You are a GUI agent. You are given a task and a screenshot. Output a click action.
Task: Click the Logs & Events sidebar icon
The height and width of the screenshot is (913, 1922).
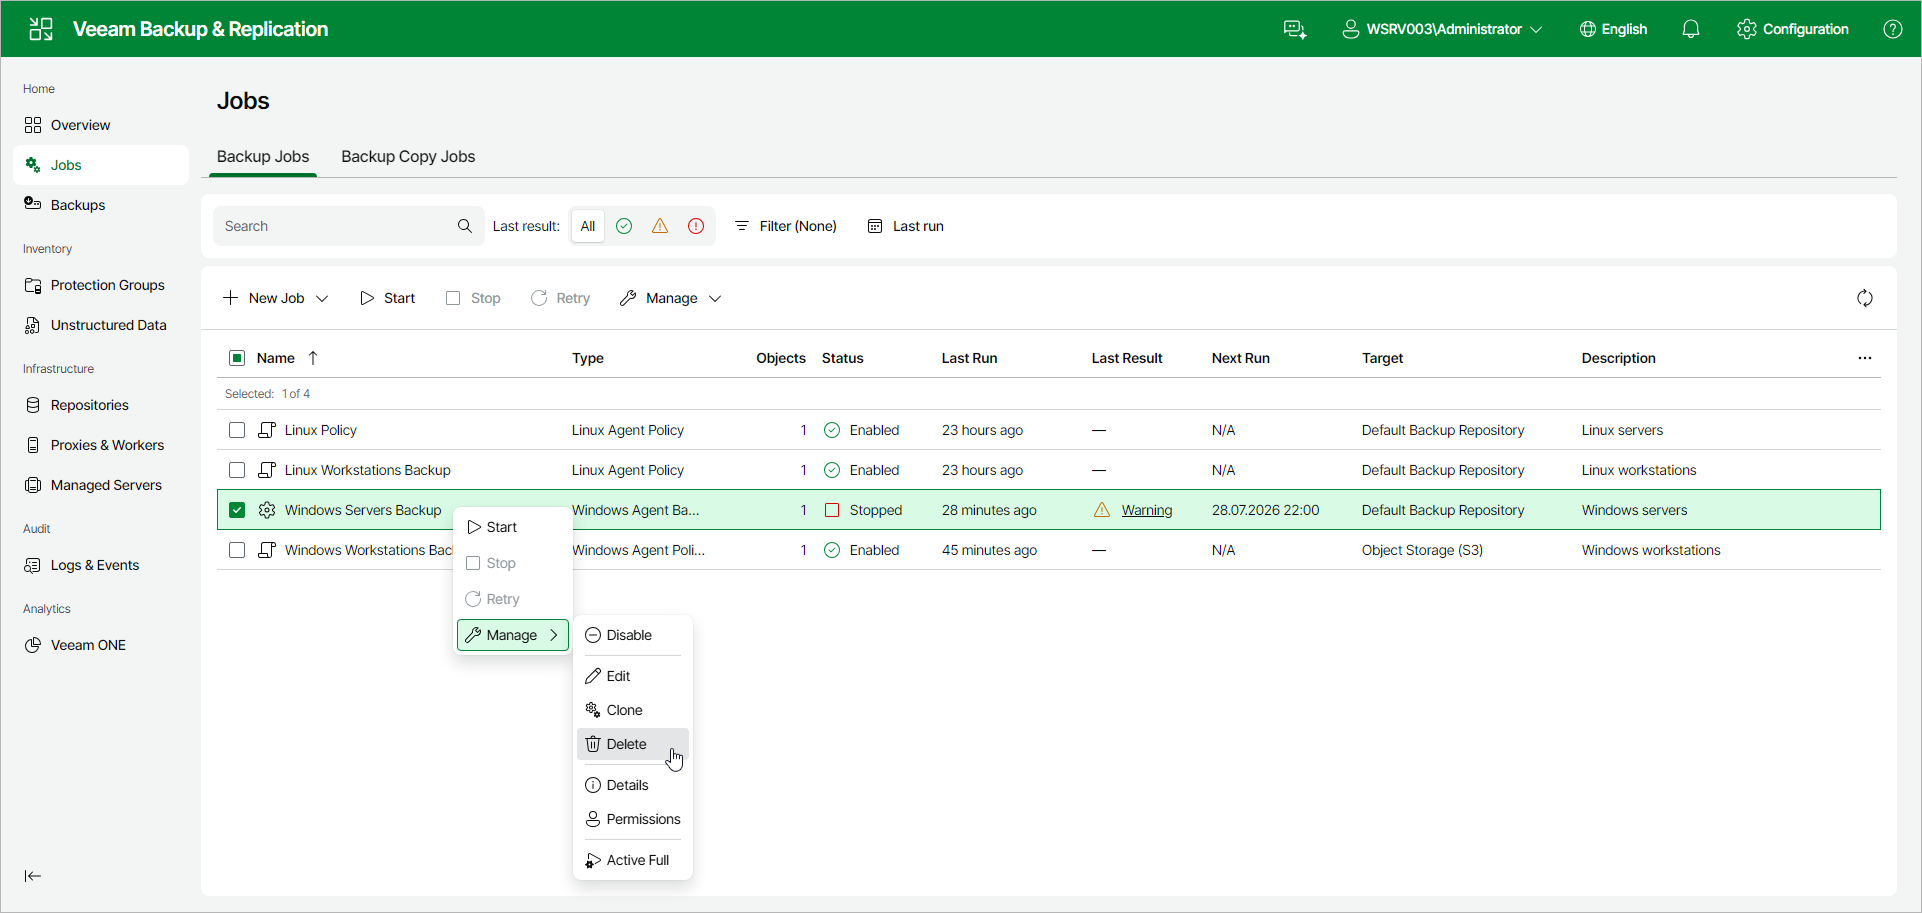click(x=33, y=565)
